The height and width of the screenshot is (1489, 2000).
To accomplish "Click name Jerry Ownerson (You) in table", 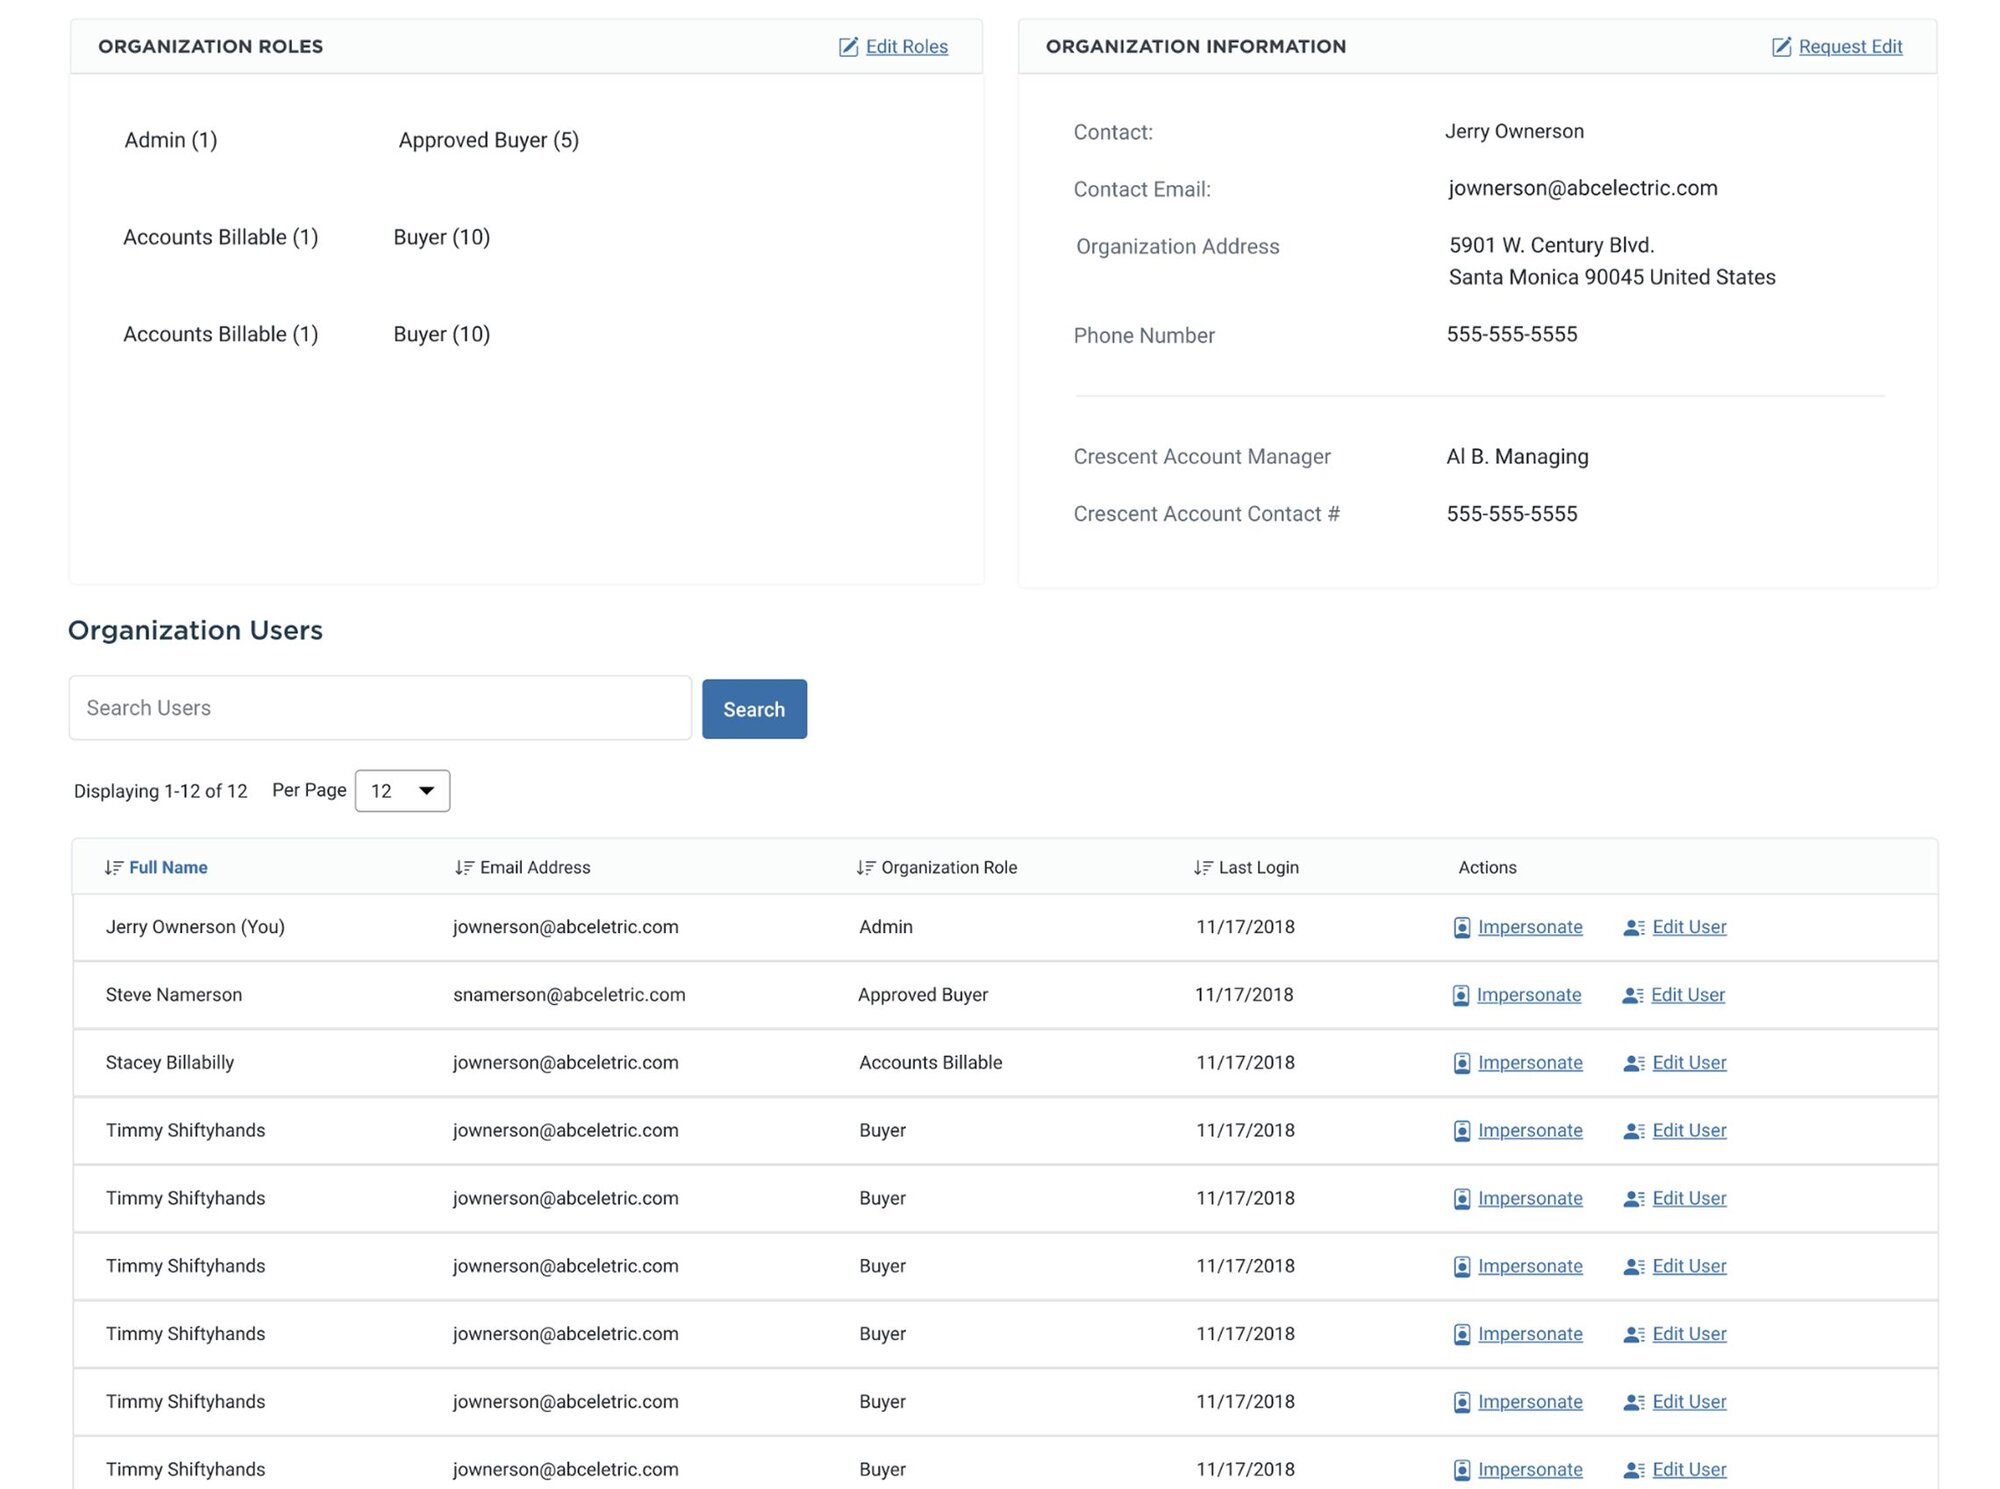I will click(x=195, y=927).
